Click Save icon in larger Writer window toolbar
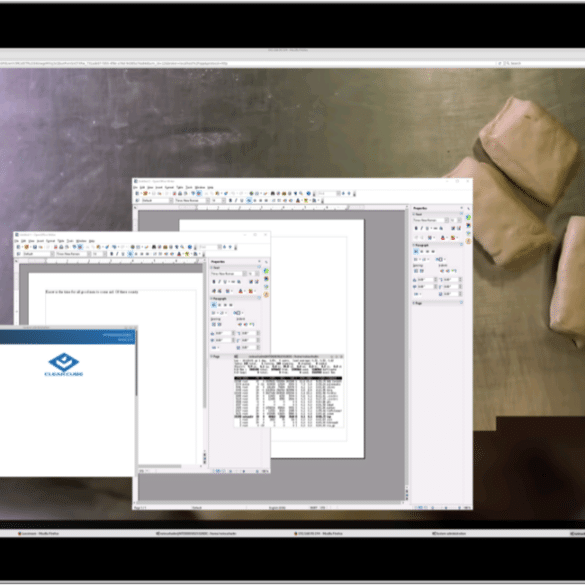Screen dimensions: 585x585 [x=154, y=193]
